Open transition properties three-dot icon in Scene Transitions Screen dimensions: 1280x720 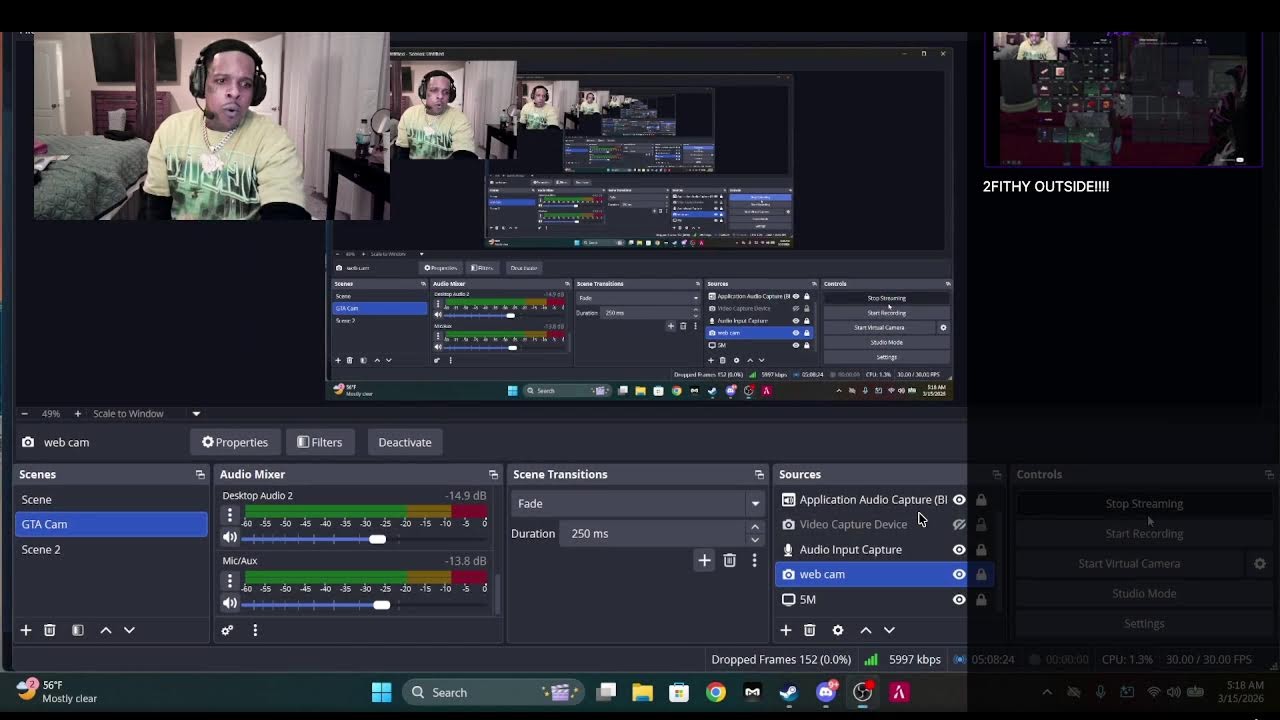pyautogui.click(x=754, y=561)
